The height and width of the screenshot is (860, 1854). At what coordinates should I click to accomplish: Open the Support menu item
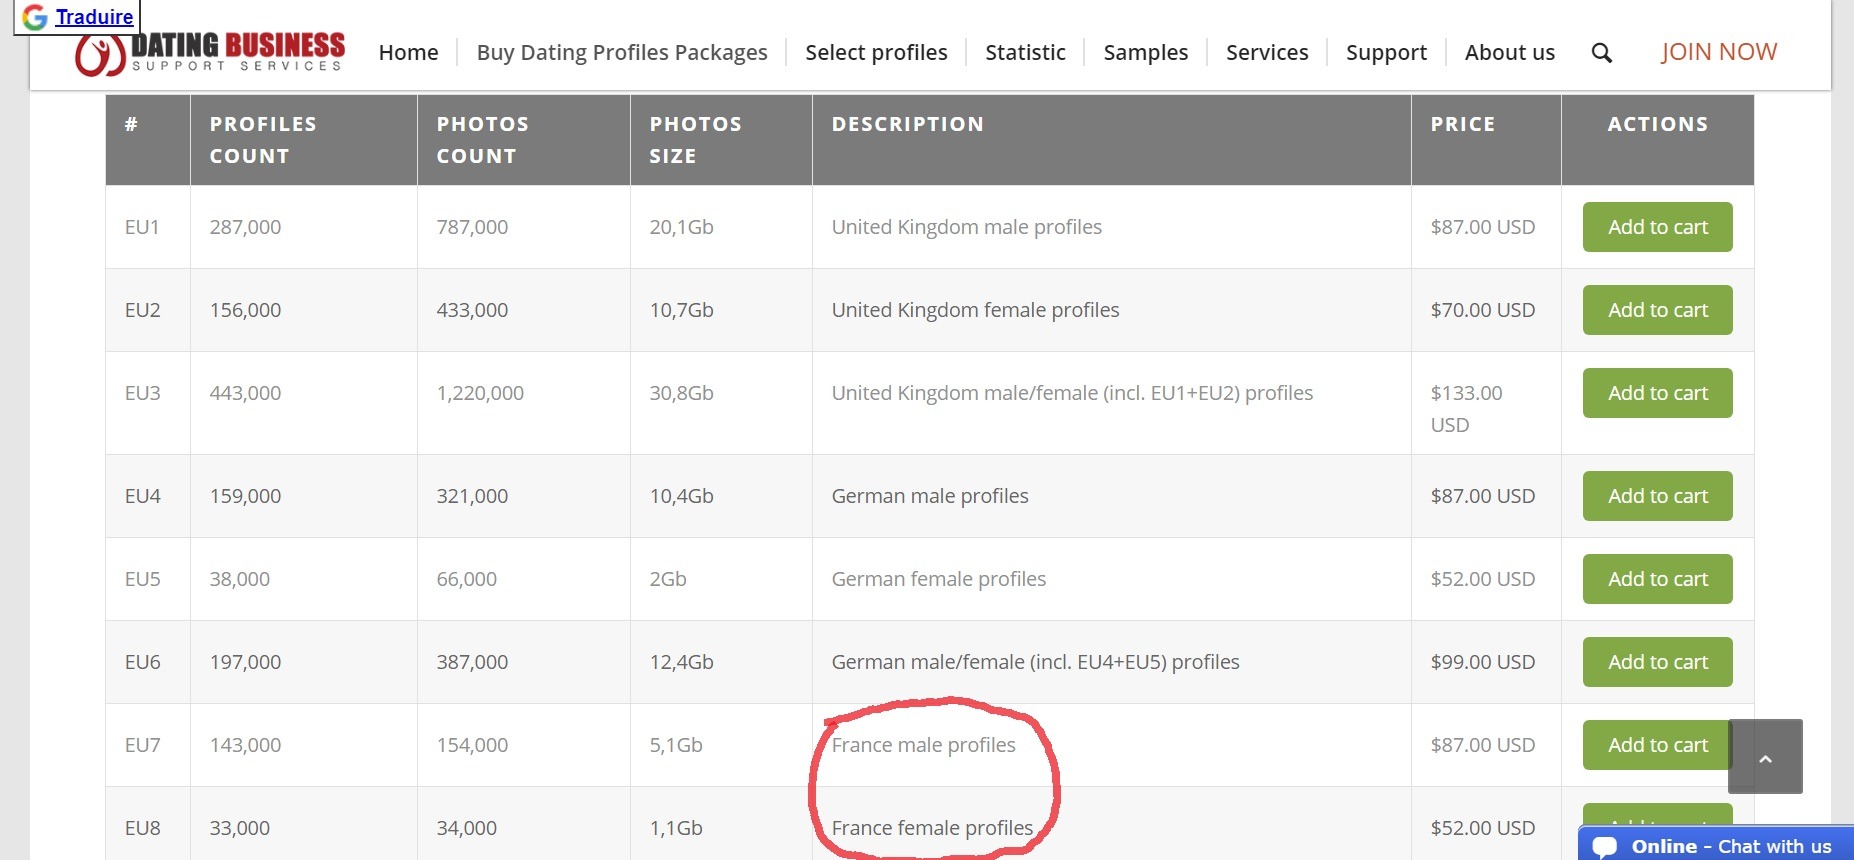pyautogui.click(x=1386, y=53)
